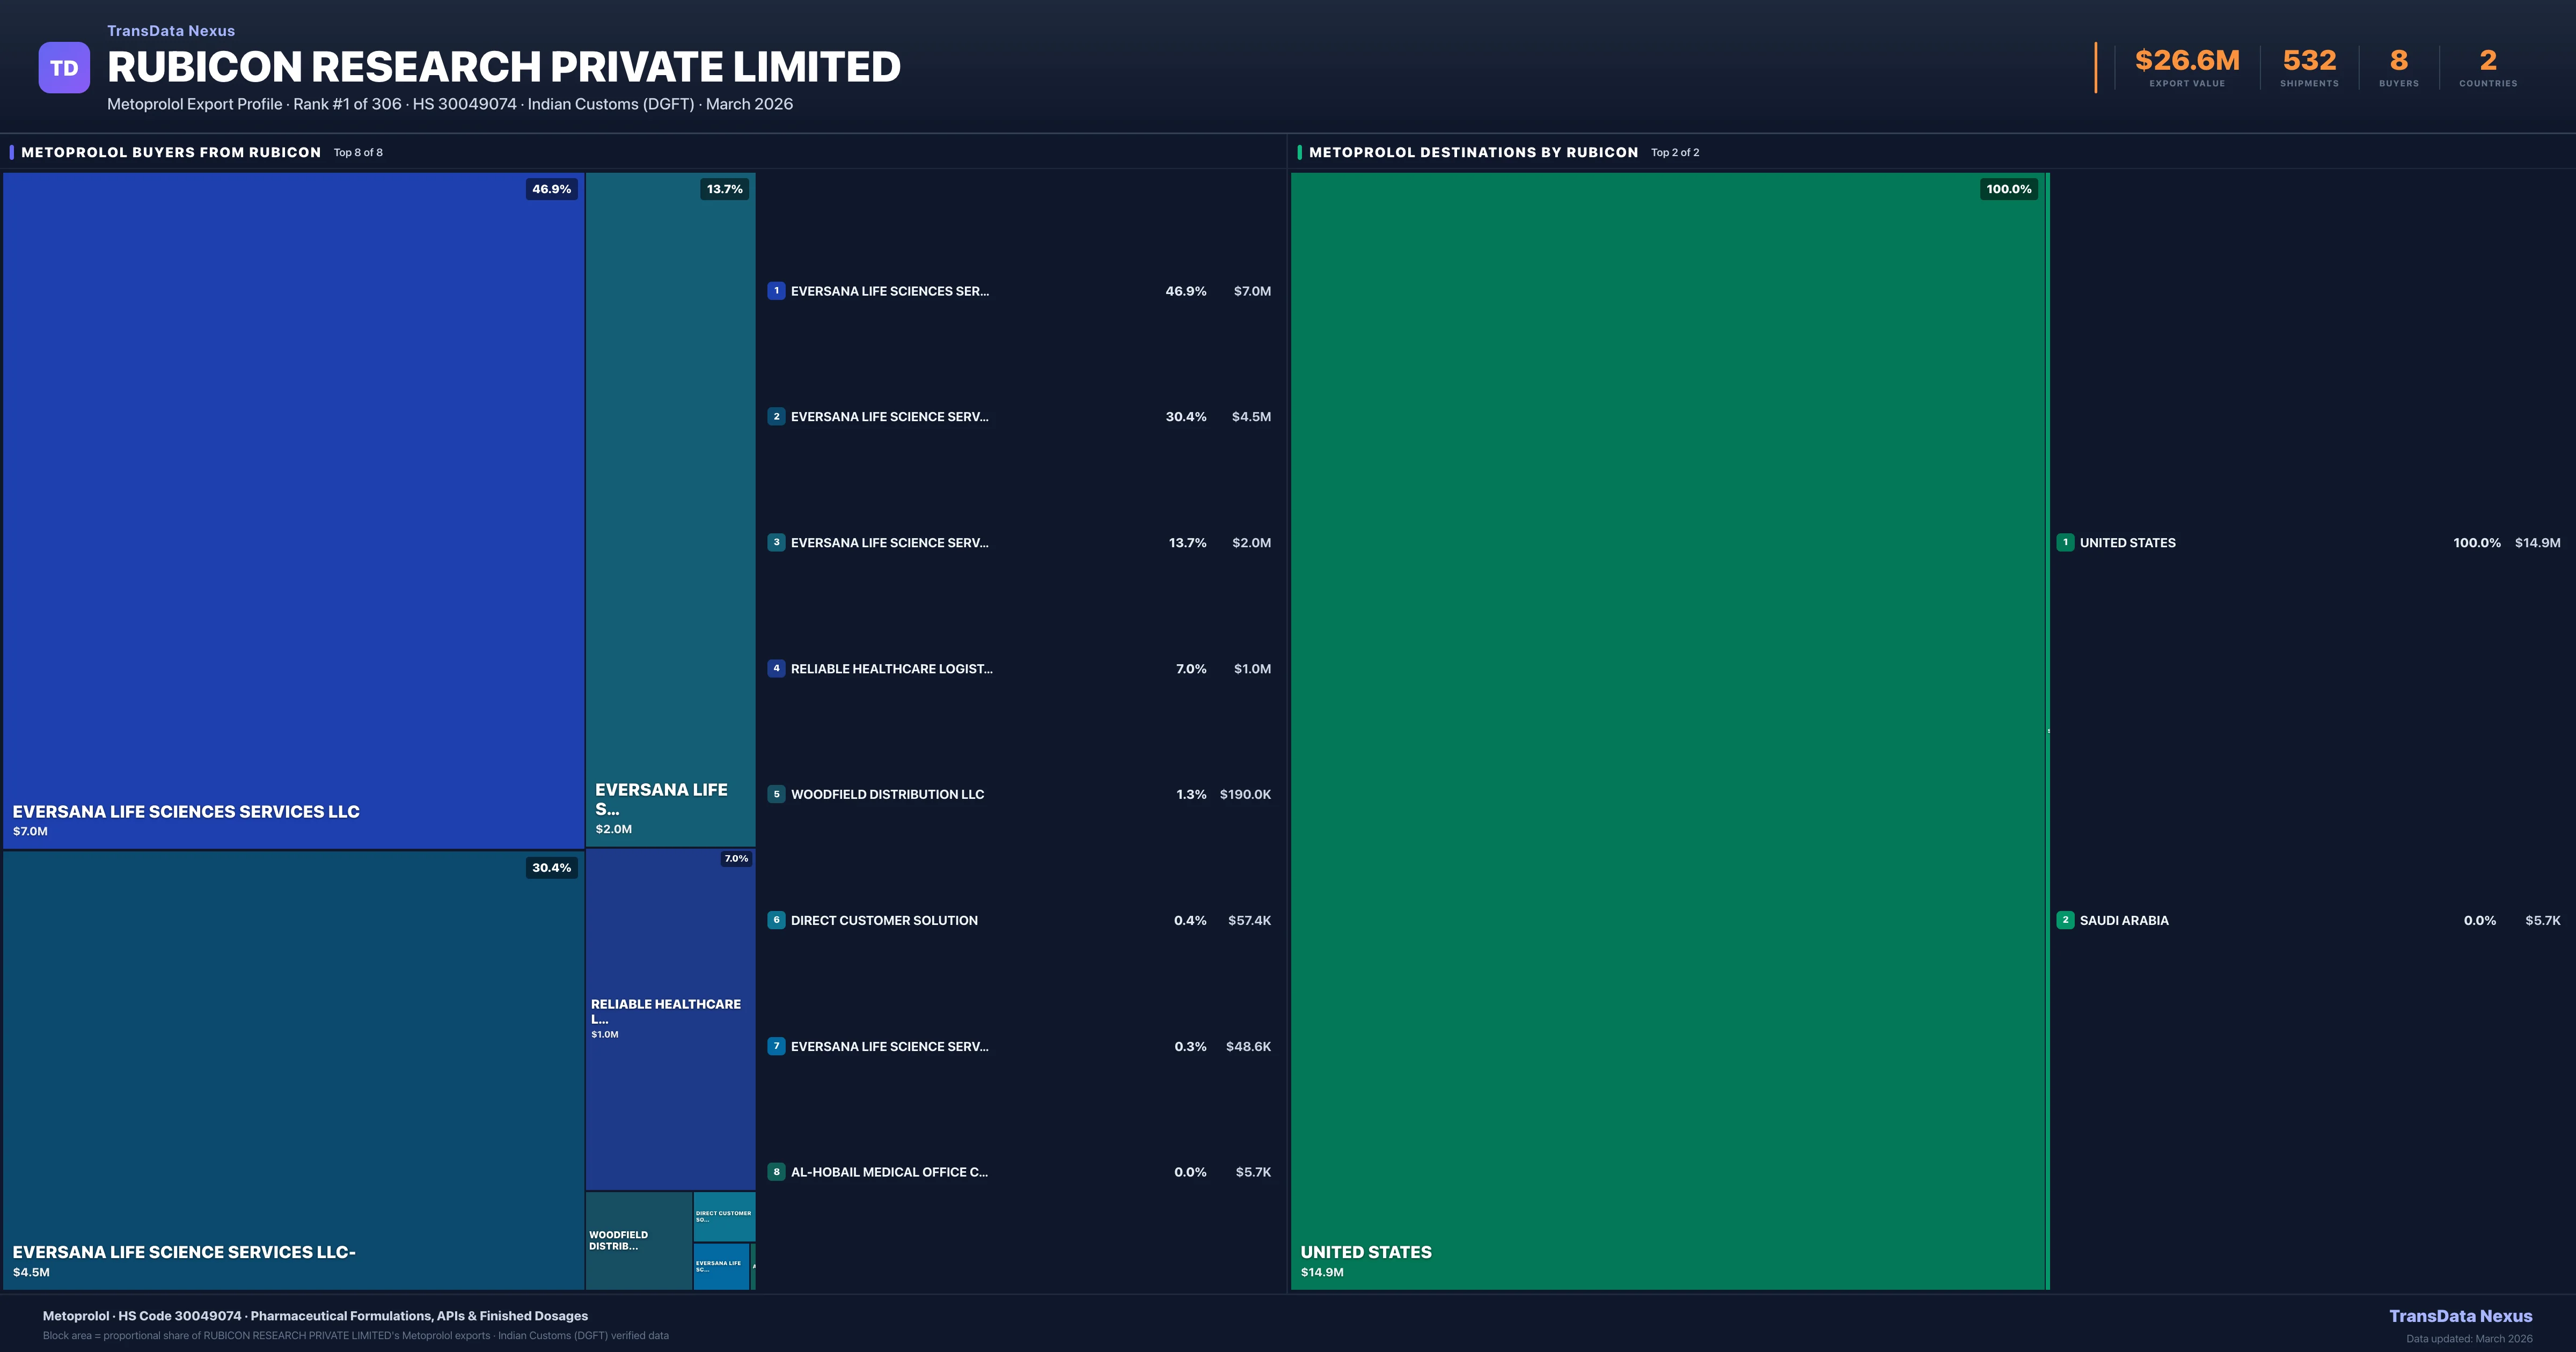Click the Woodfield Distrib treemap tile
The width and height of the screenshot is (2576, 1352).
tap(638, 1240)
